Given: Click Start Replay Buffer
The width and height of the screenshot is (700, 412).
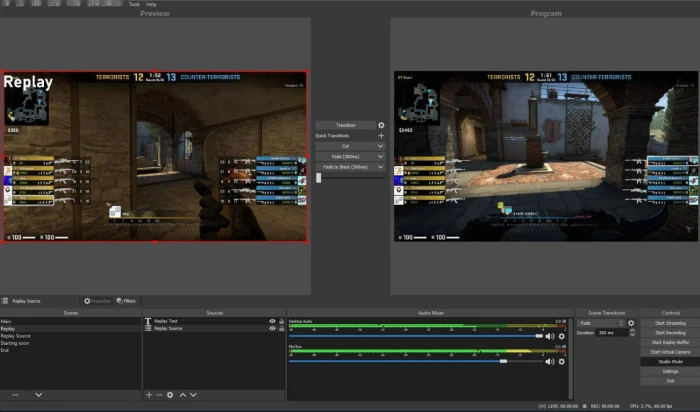Looking at the screenshot, I should pyautogui.click(x=670, y=342).
